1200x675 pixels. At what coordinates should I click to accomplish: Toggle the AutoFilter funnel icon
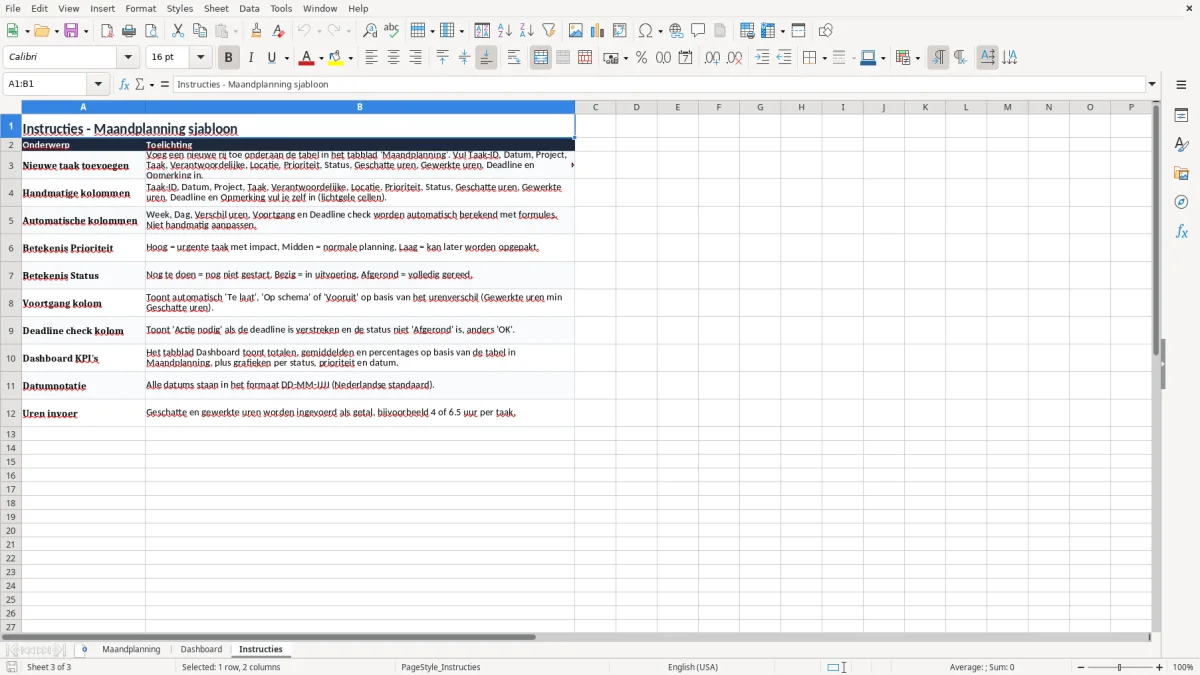coord(549,31)
